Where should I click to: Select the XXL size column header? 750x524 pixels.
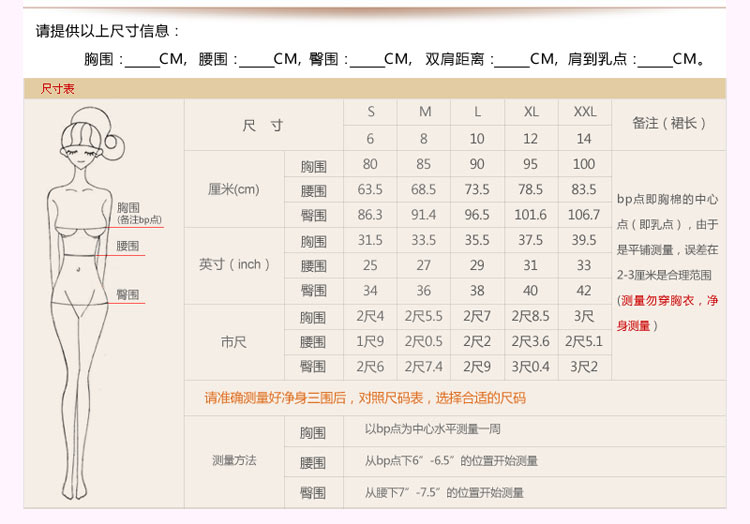coord(584,112)
